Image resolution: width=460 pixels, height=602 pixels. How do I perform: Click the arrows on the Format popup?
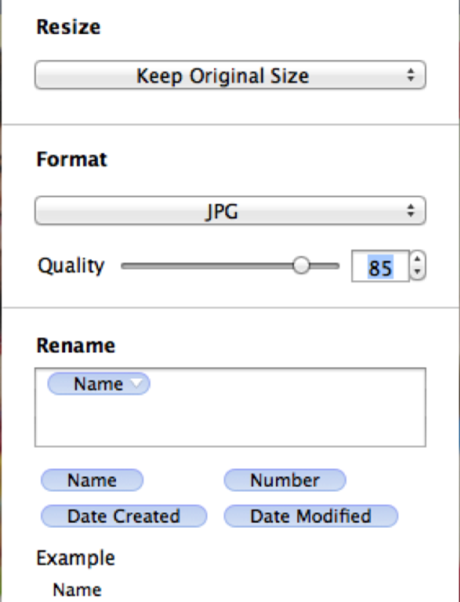[x=411, y=210]
